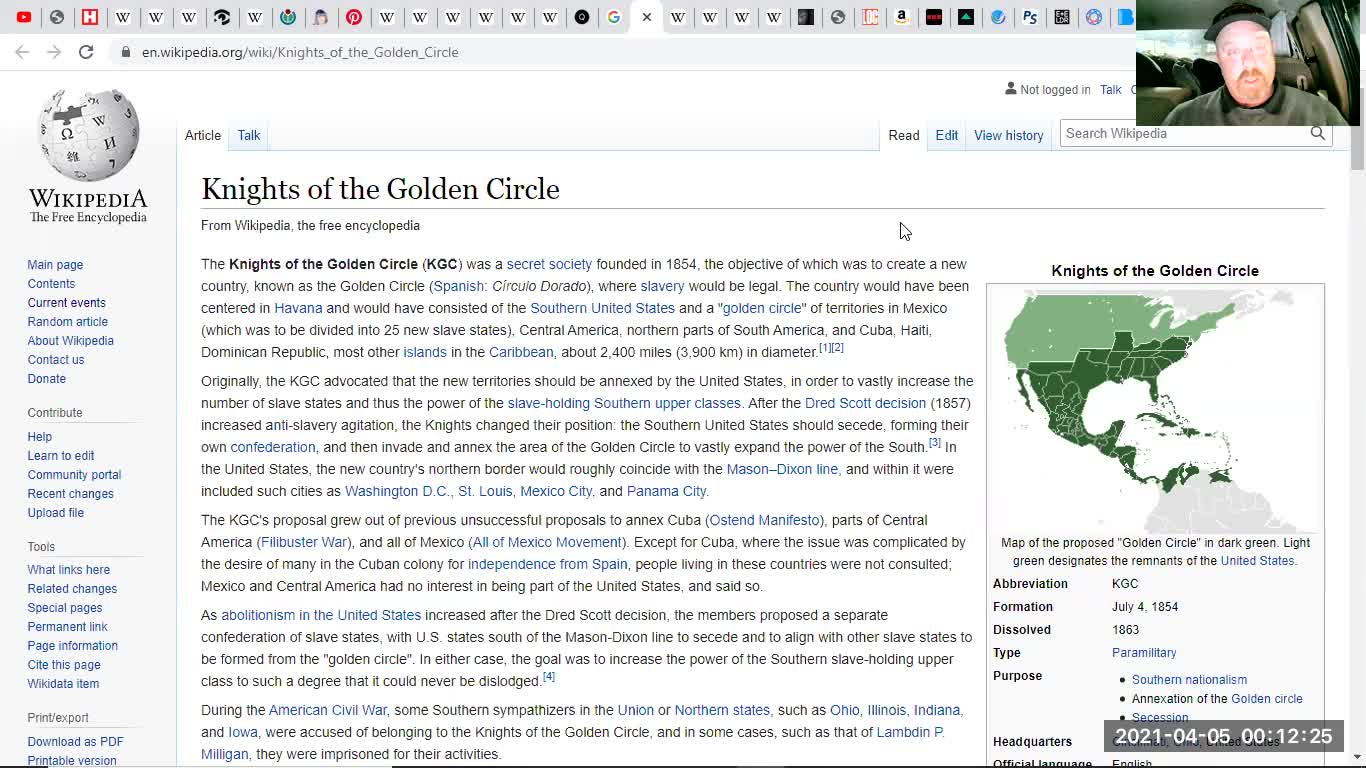Image resolution: width=1366 pixels, height=768 pixels.
Task: Follow the Dred Scott decision link
Action: click(x=865, y=403)
